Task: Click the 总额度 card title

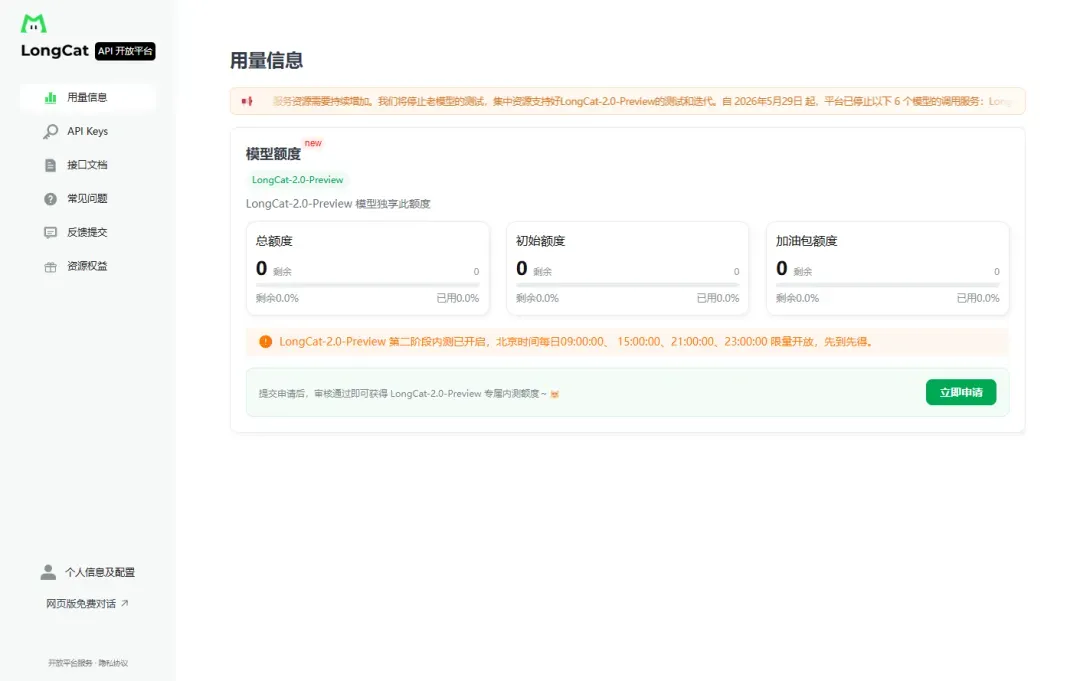Action: [x=274, y=241]
